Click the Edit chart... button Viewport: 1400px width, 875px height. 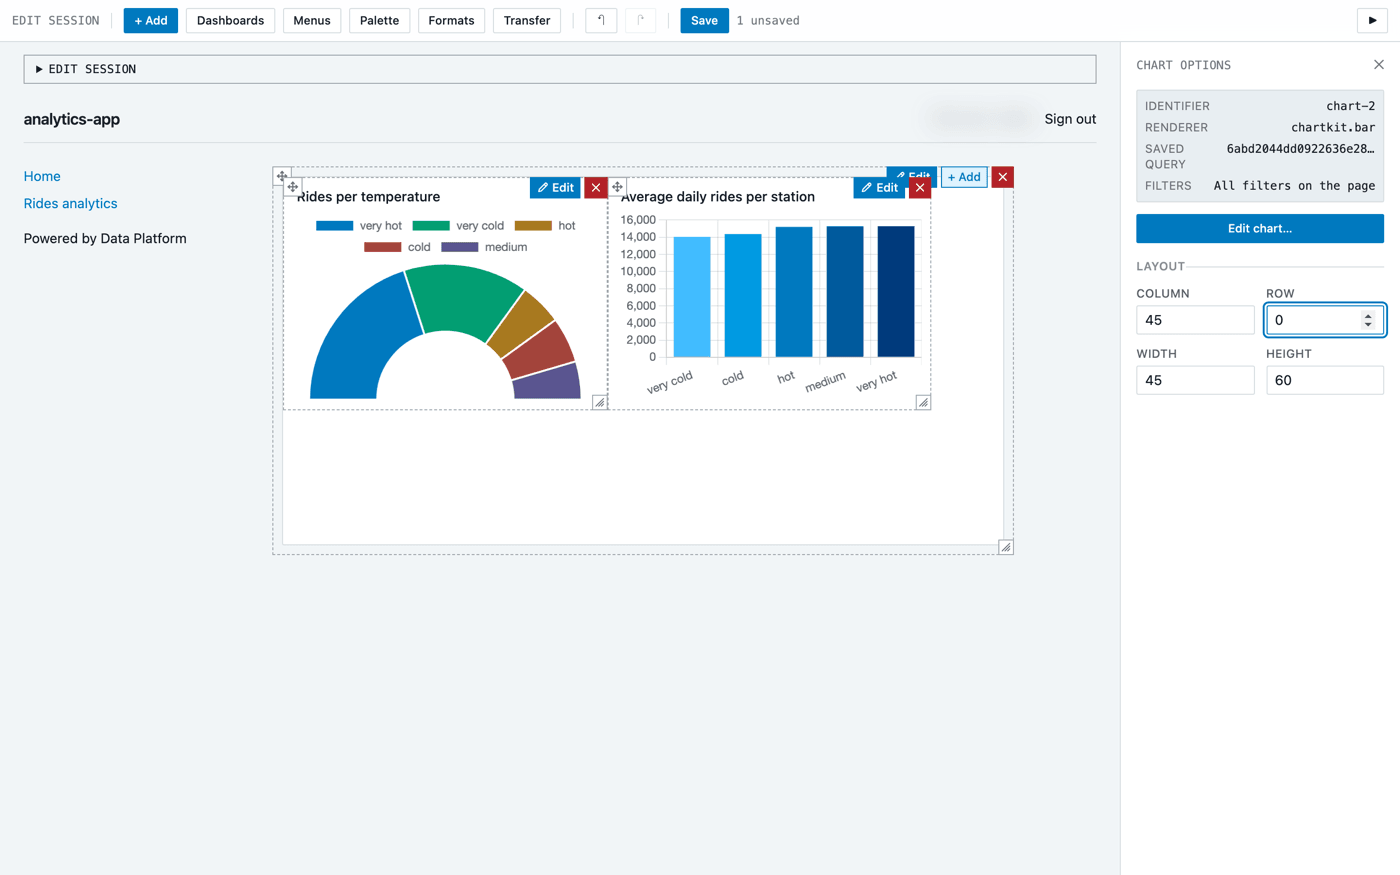tap(1260, 228)
